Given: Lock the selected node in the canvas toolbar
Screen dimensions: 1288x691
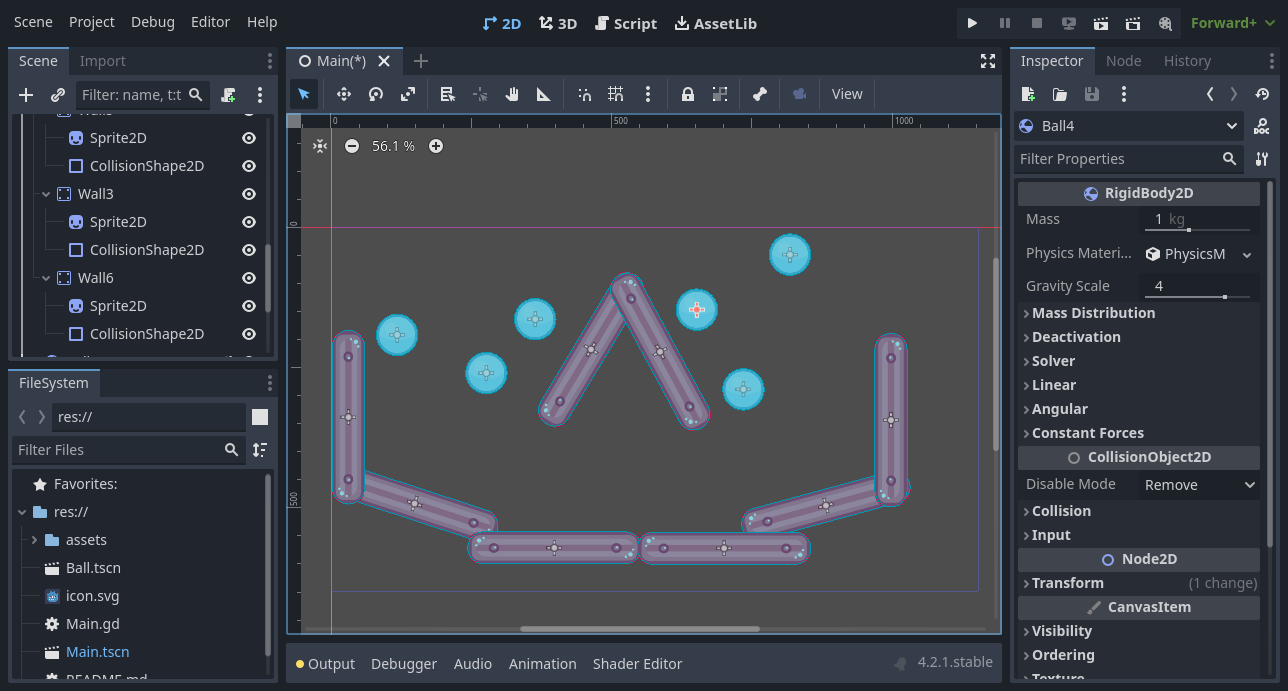Looking at the screenshot, I should (x=688, y=93).
